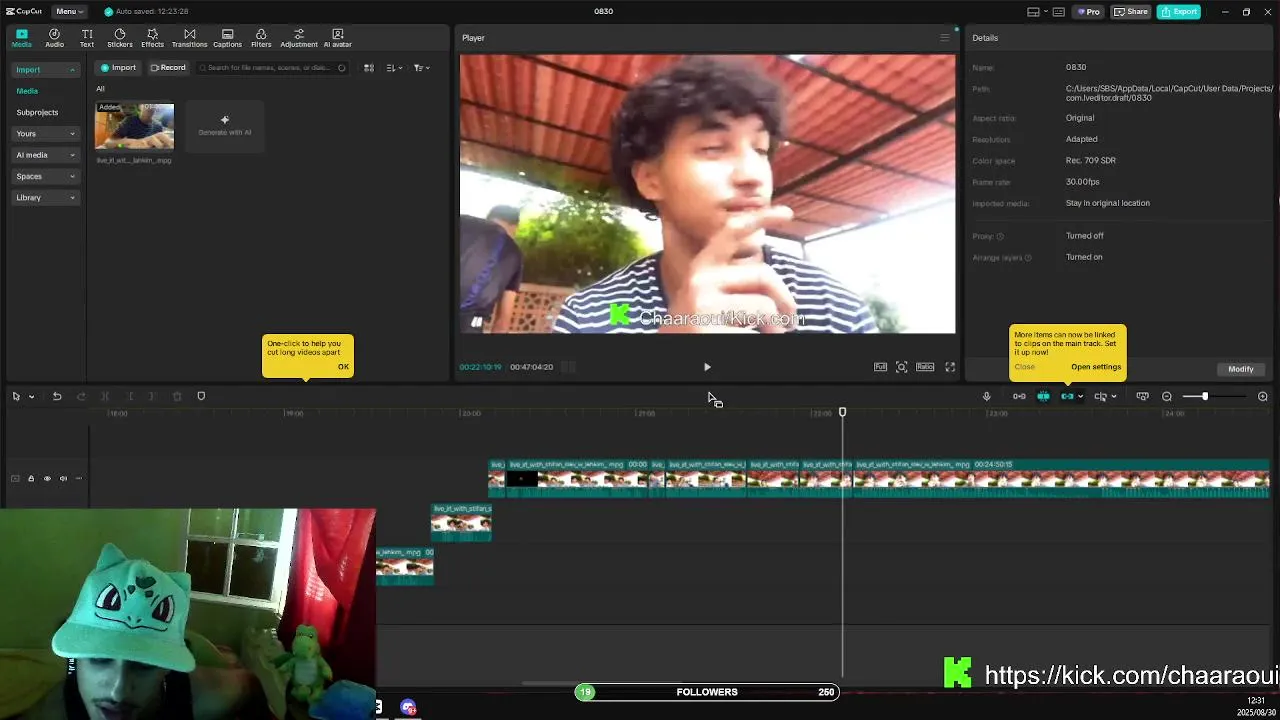The image size is (1280, 720).
Task: Redo the last action
Action: (x=81, y=397)
